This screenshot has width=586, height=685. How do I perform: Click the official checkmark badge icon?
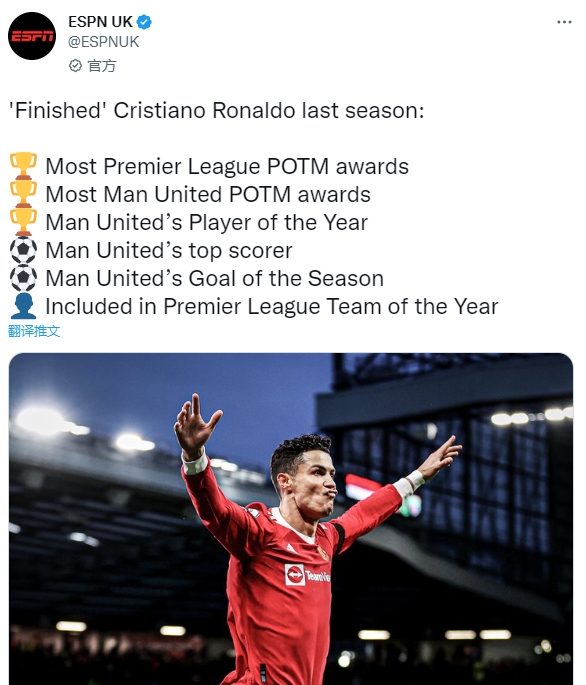coord(75,66)
